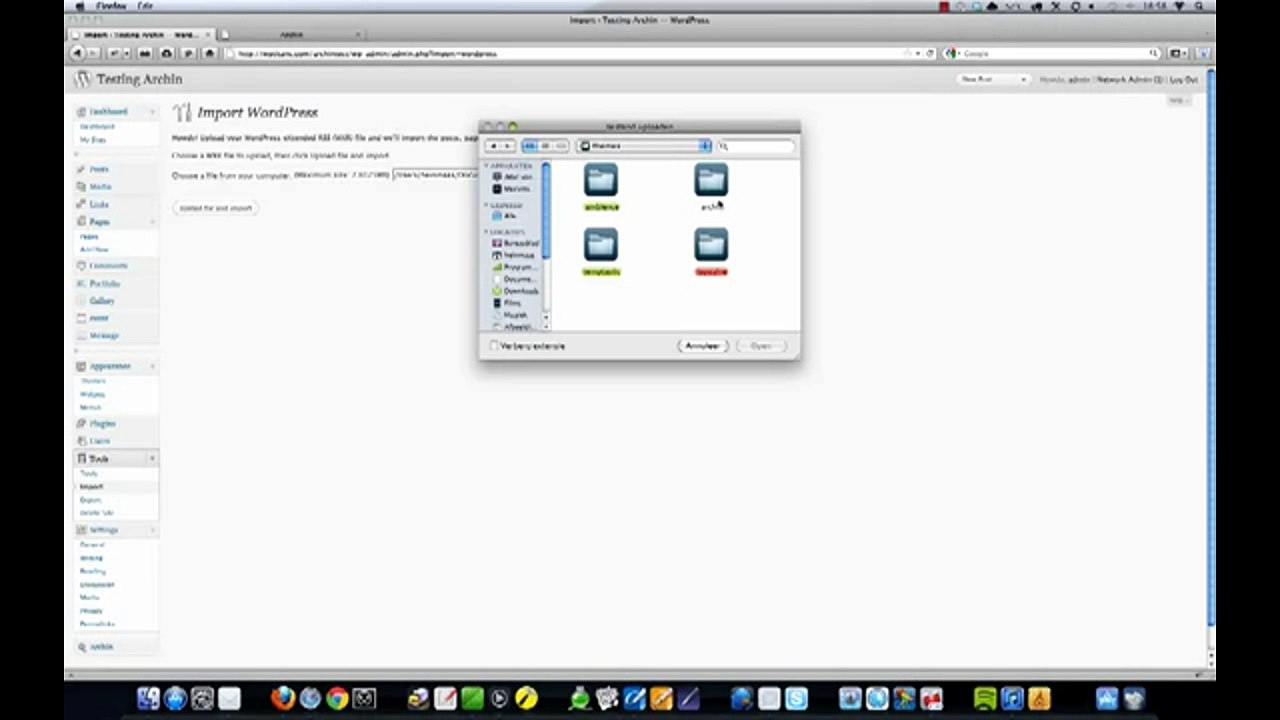Click the Firefox home toolbar button
Screen dimensions: 1280x720
(x=210, y=53)
